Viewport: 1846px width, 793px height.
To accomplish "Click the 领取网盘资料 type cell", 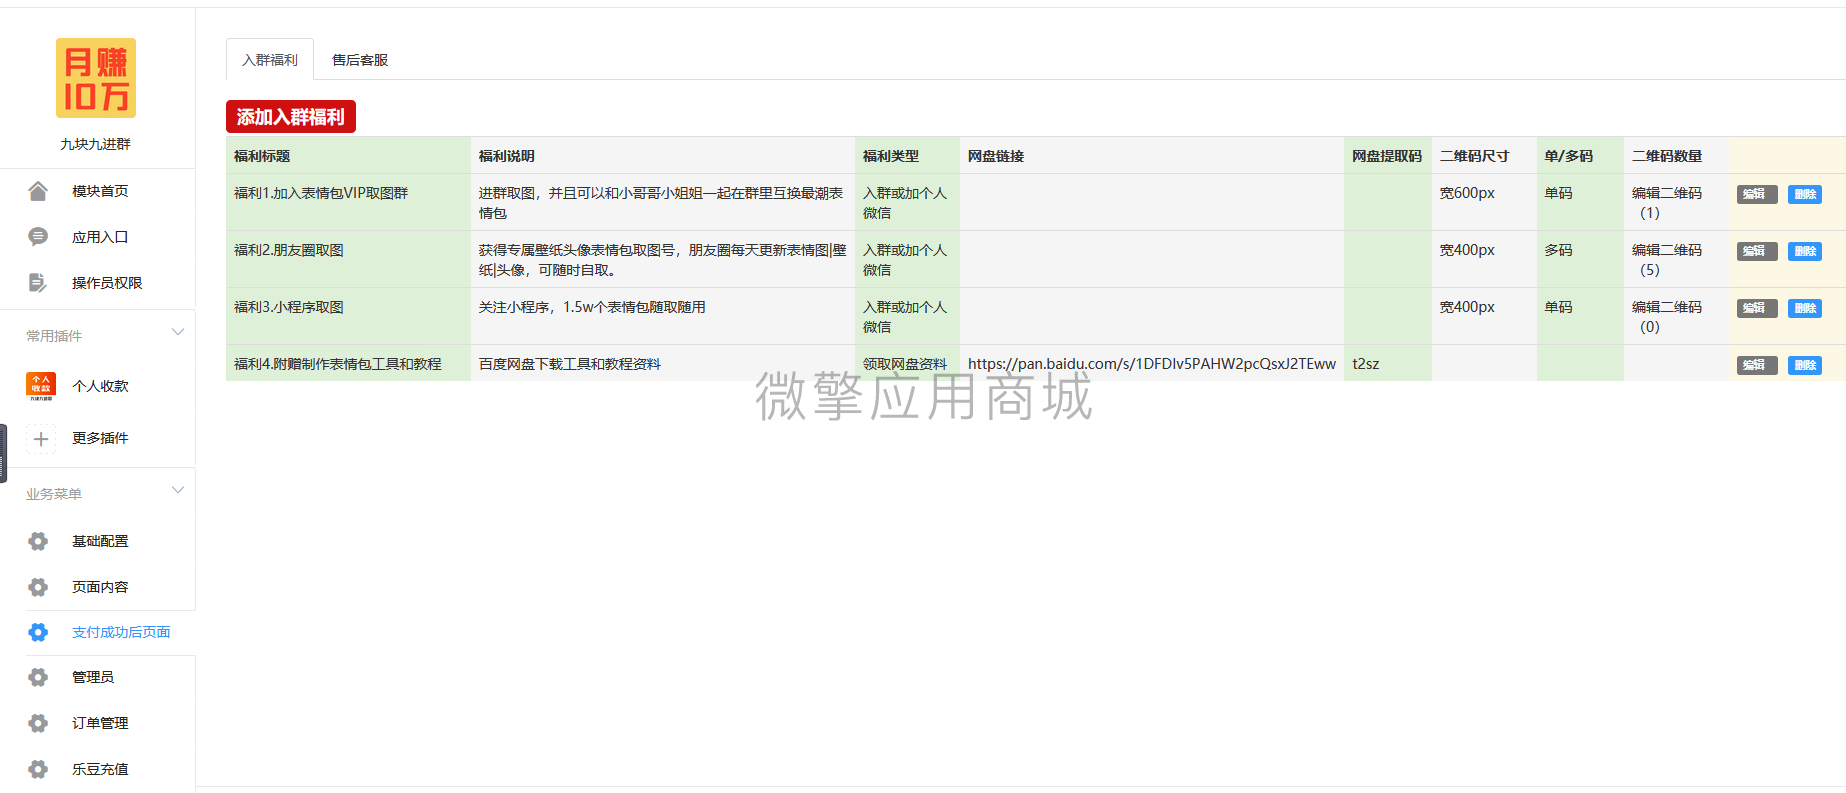I will click(x=905, y=364).
